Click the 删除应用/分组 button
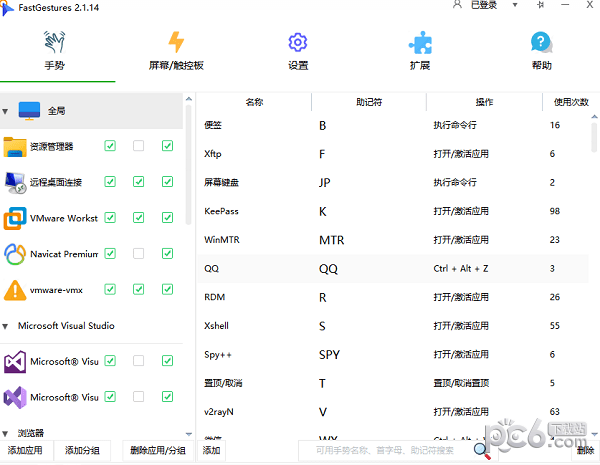The image size is (600, 465). click(158, 451)
